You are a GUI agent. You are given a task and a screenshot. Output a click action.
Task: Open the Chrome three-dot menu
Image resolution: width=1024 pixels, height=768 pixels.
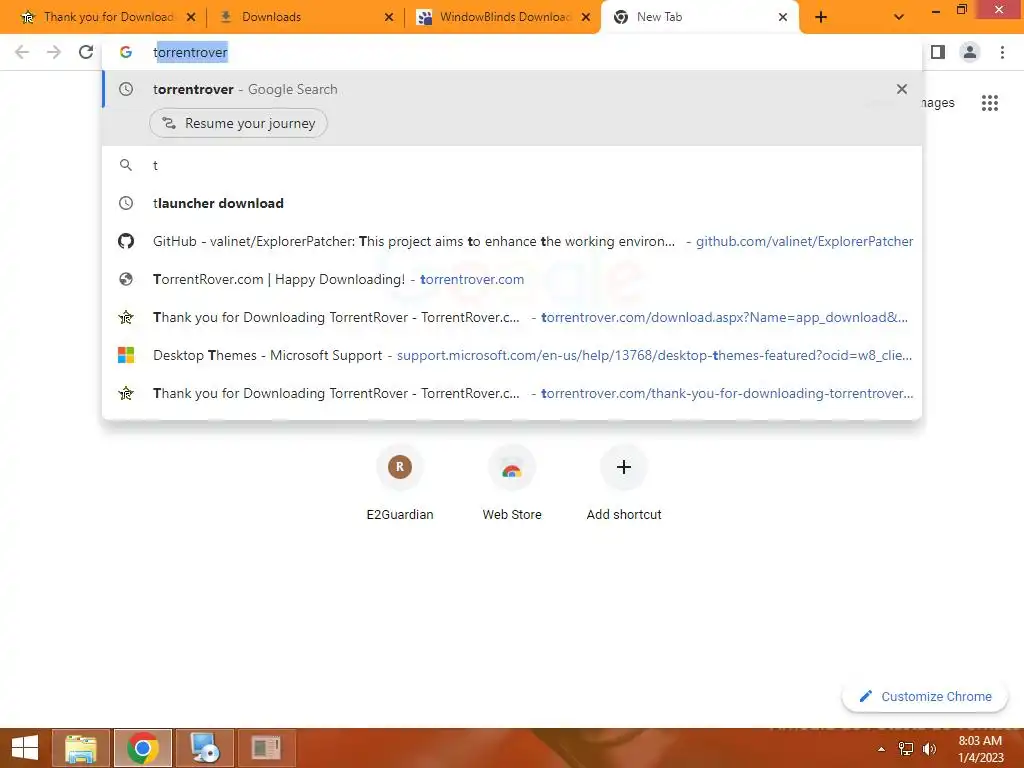pyautogui.click(x=1002, y=52)
